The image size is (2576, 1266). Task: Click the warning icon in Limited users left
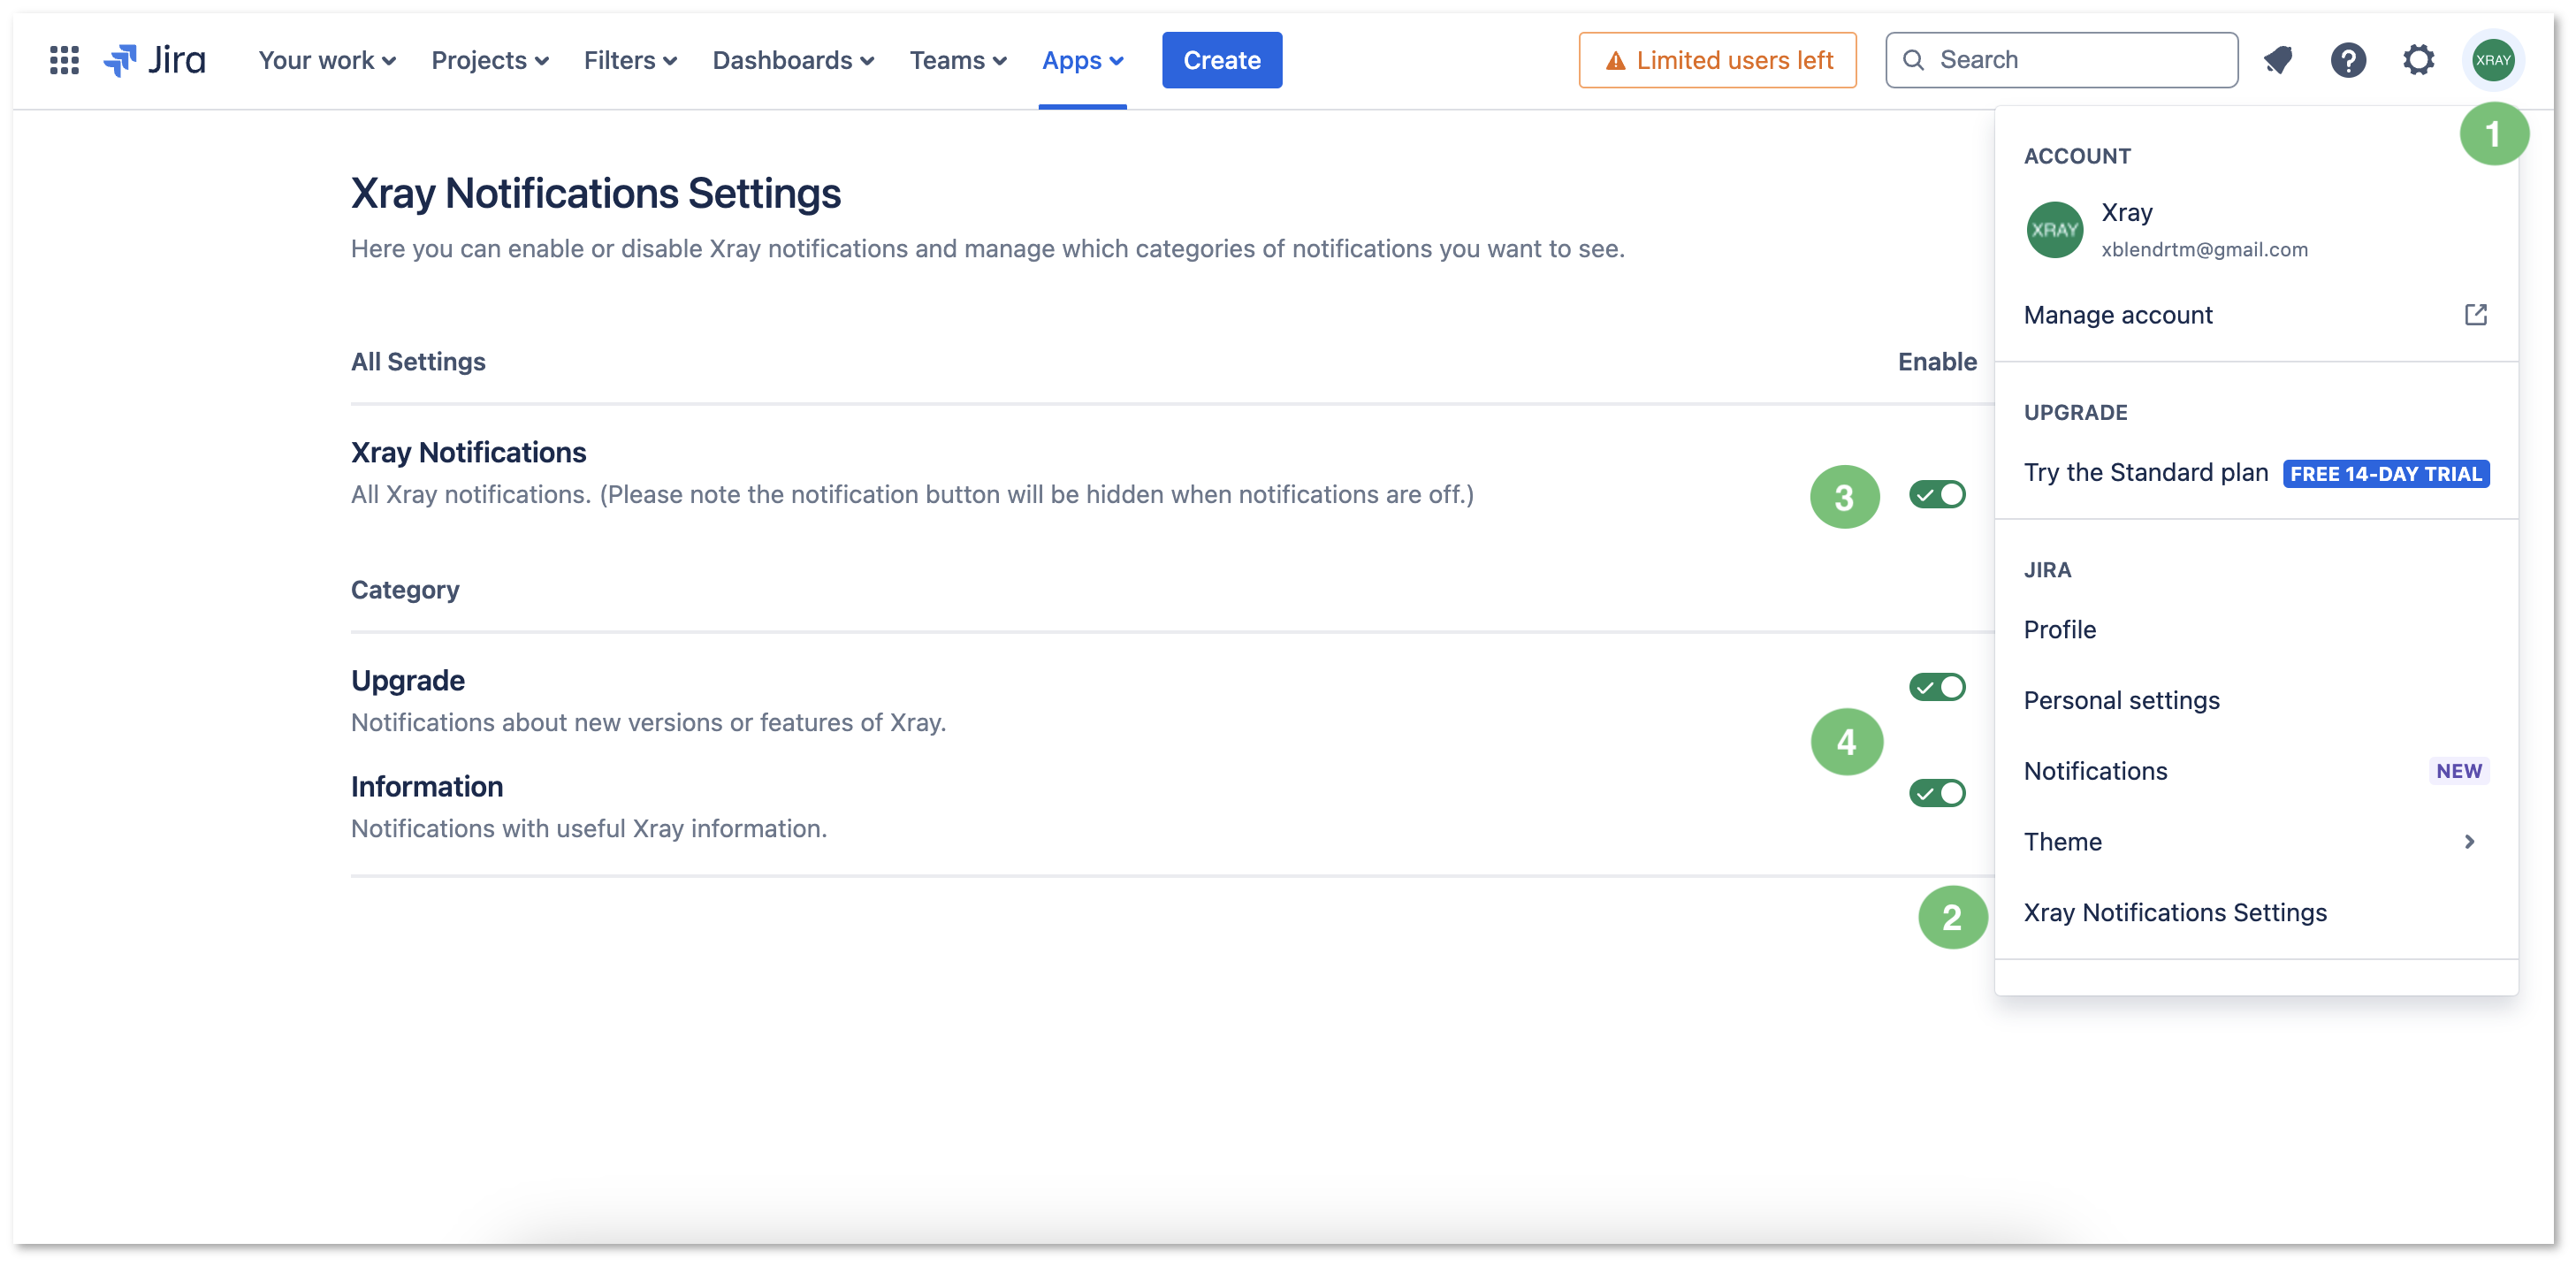[x=1615, y=61]
